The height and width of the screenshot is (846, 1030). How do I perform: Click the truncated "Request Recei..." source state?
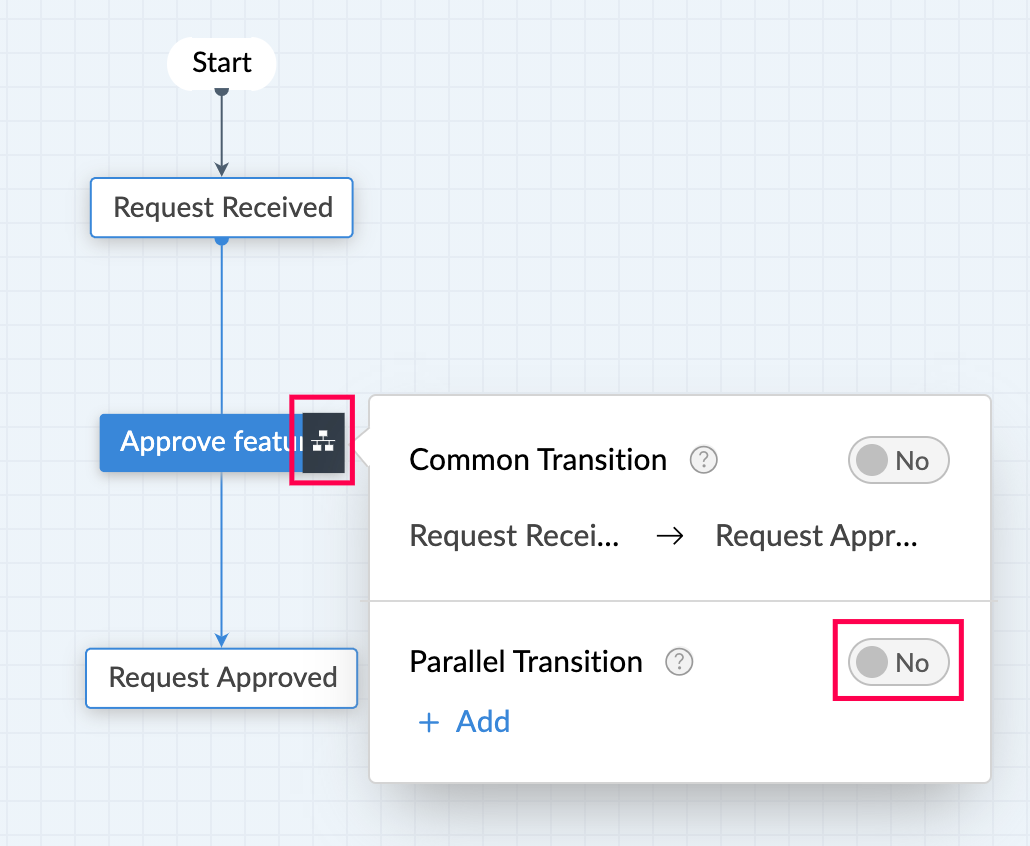click(514, 537)
